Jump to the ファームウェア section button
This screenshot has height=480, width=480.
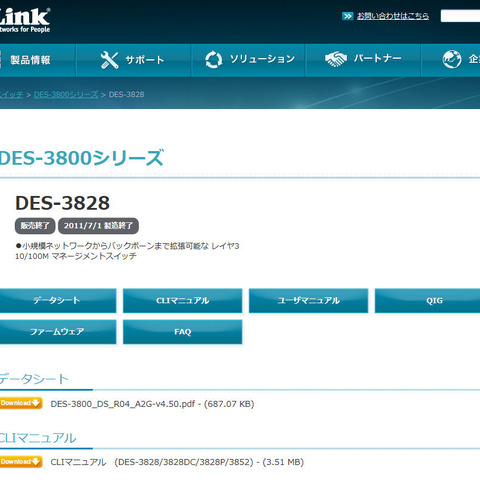[x=58, y=332]
